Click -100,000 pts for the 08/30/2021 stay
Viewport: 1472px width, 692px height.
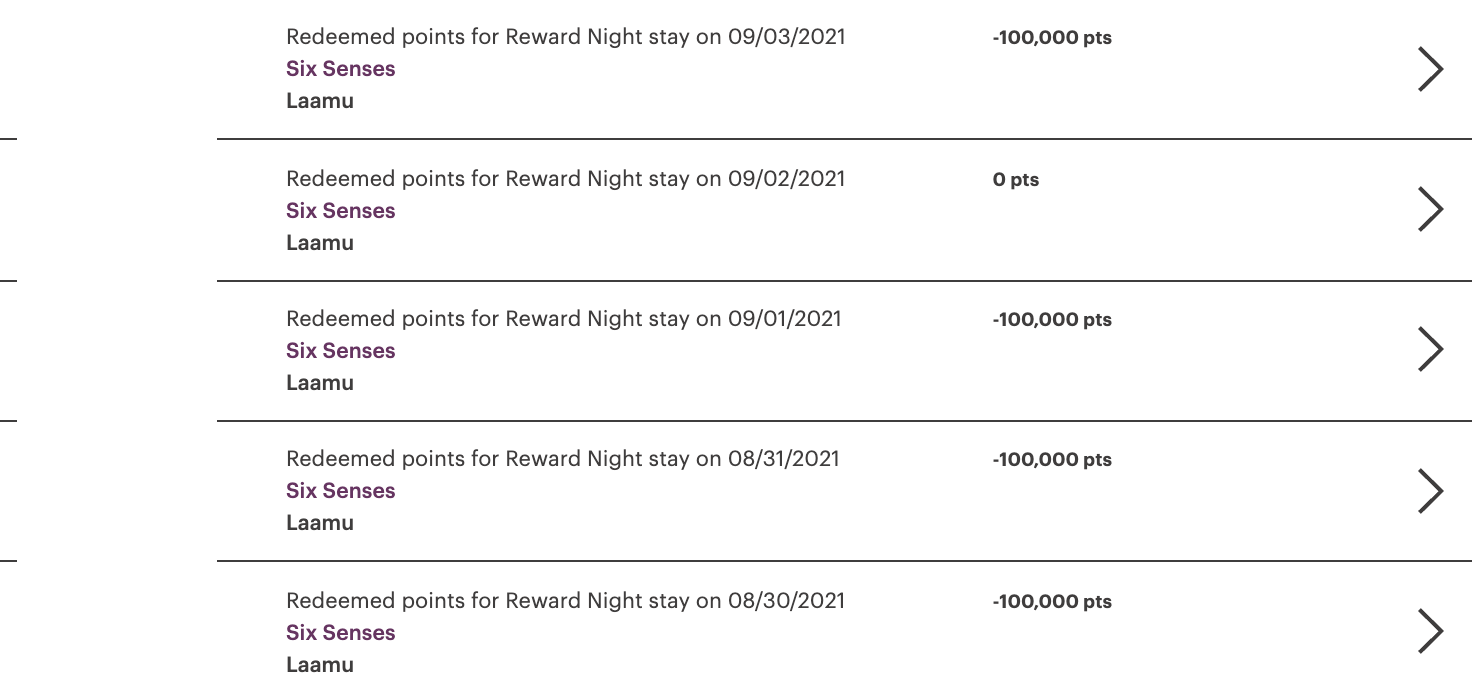[x=1052, y=602]
